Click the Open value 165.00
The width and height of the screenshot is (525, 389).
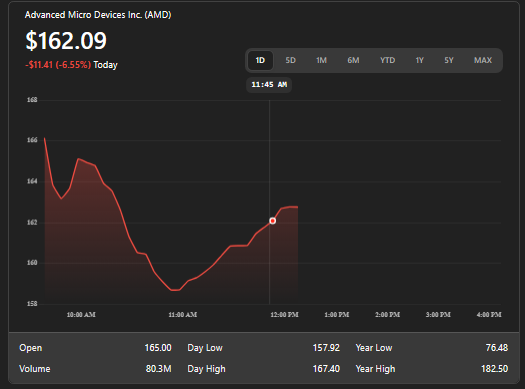[158, 348]
